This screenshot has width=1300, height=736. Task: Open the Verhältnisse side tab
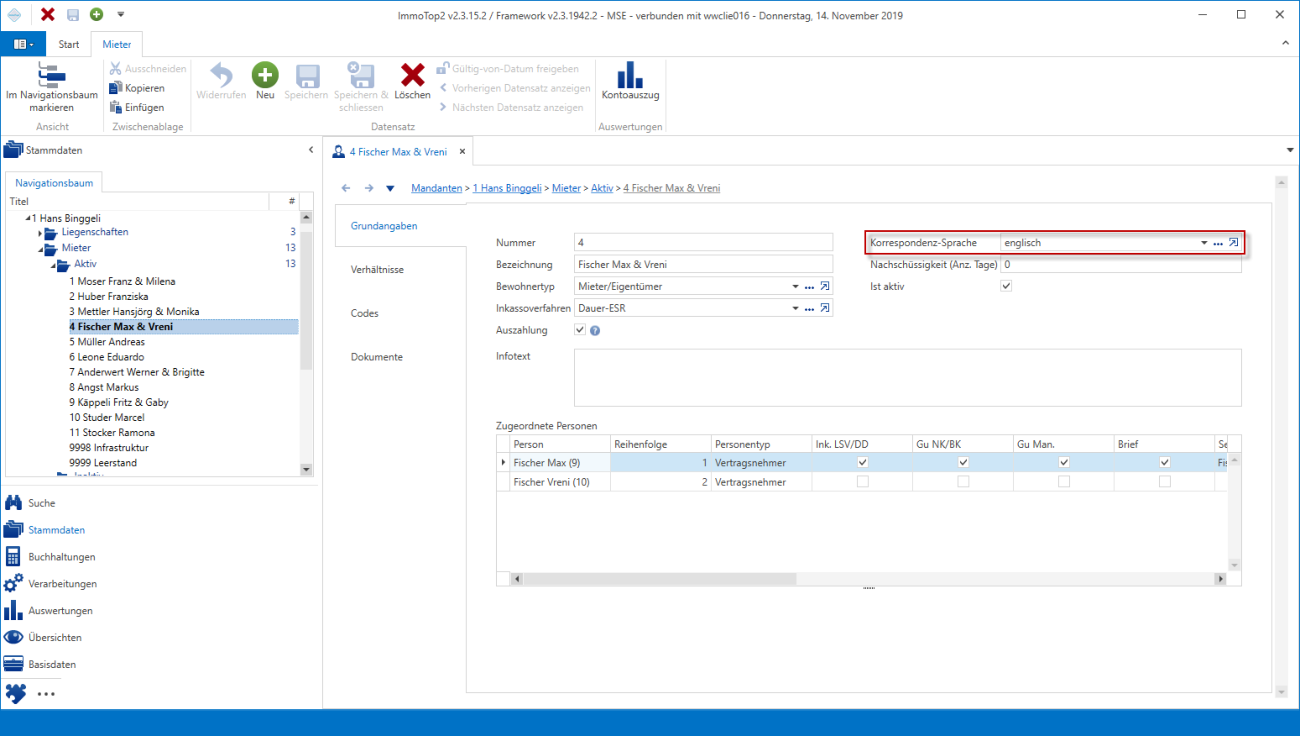377,270
